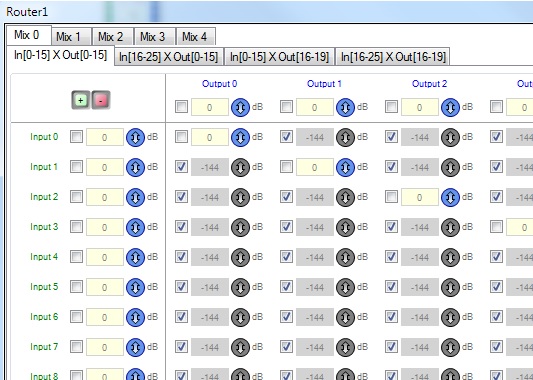The image size is (533, 380).
Task: Toggle the Output 1 mute checkbox
Action: pyautogui.click(x=286, y=106)
